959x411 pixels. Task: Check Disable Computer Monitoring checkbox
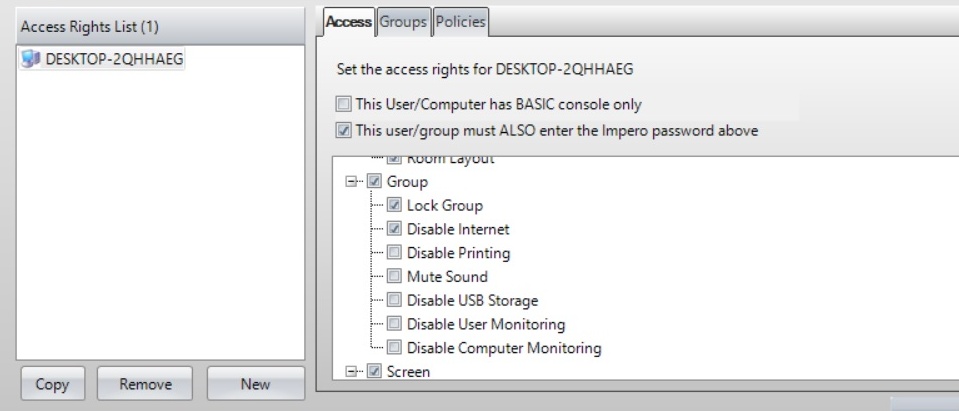coord(393,348)
